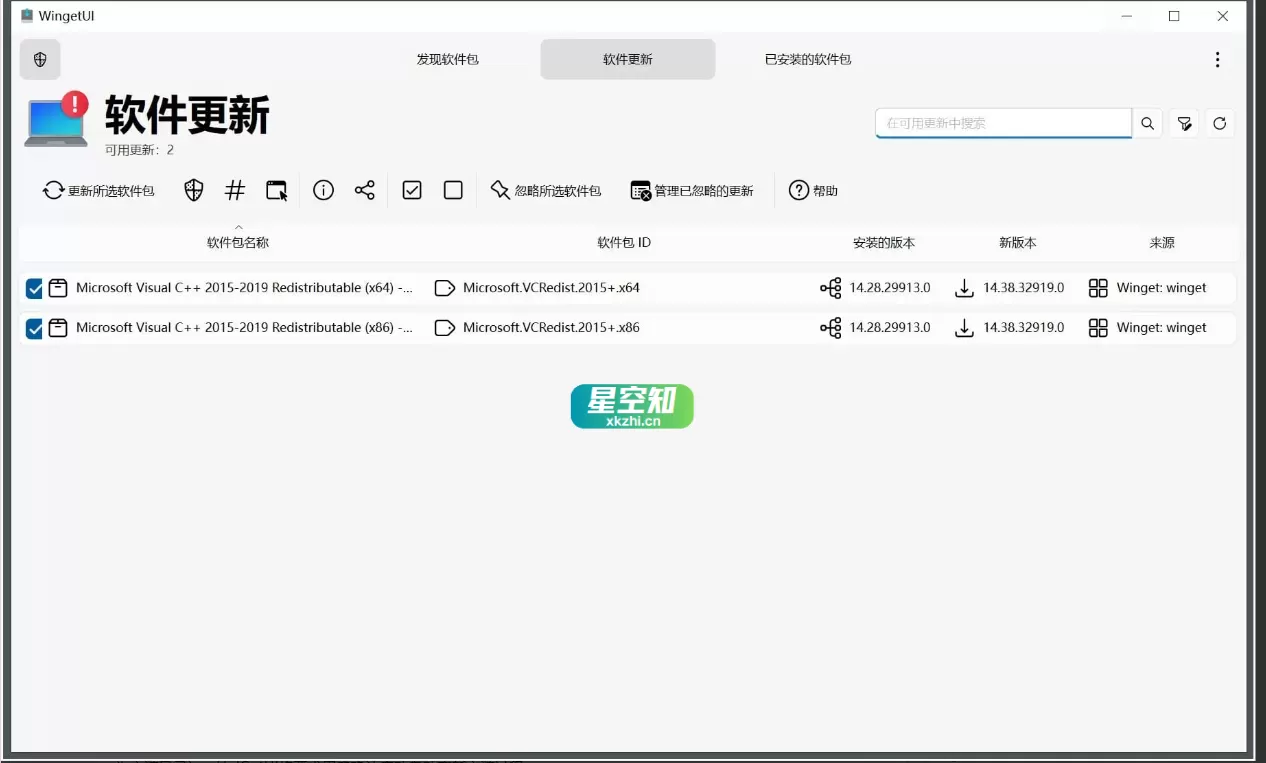Image resolution: width=1266 pixels, height=763 pixels.
Task: Click the reload sources icon at top right
Action: [1220, 123]
